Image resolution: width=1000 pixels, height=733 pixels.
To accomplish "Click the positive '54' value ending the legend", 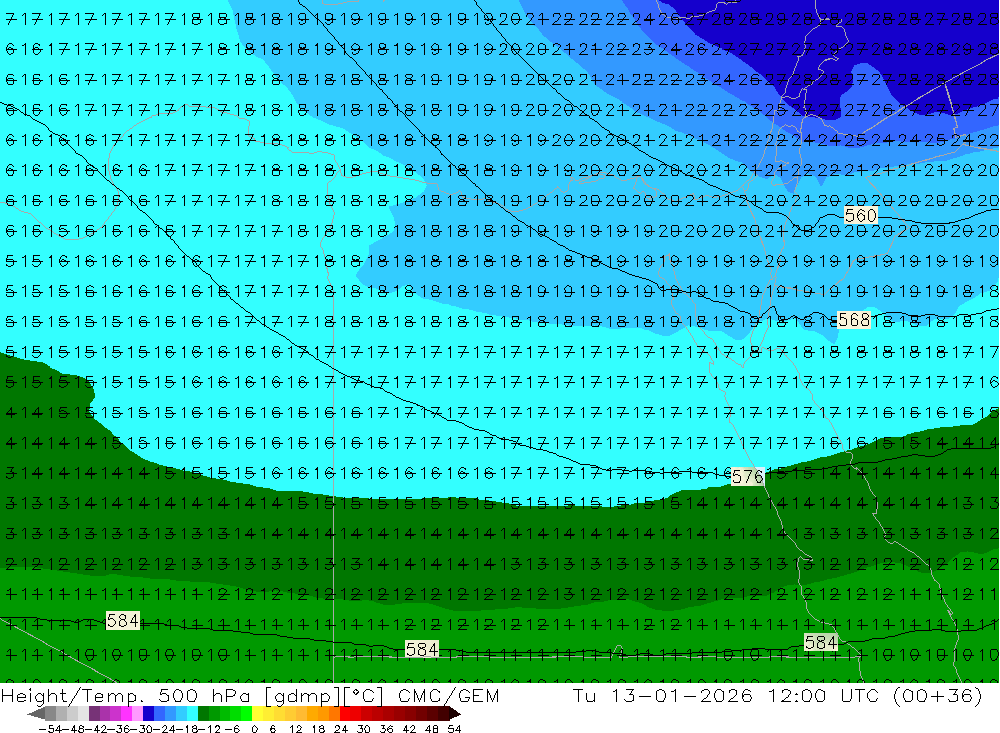I will pos(455,729).
